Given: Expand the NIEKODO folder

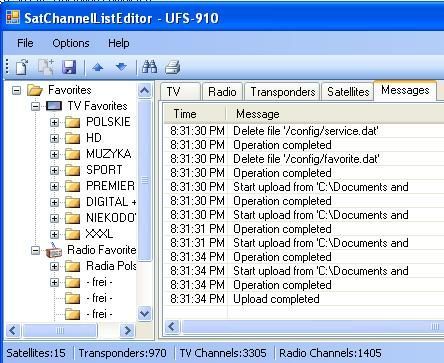Looking at the screenshot, I should point(54,218).
